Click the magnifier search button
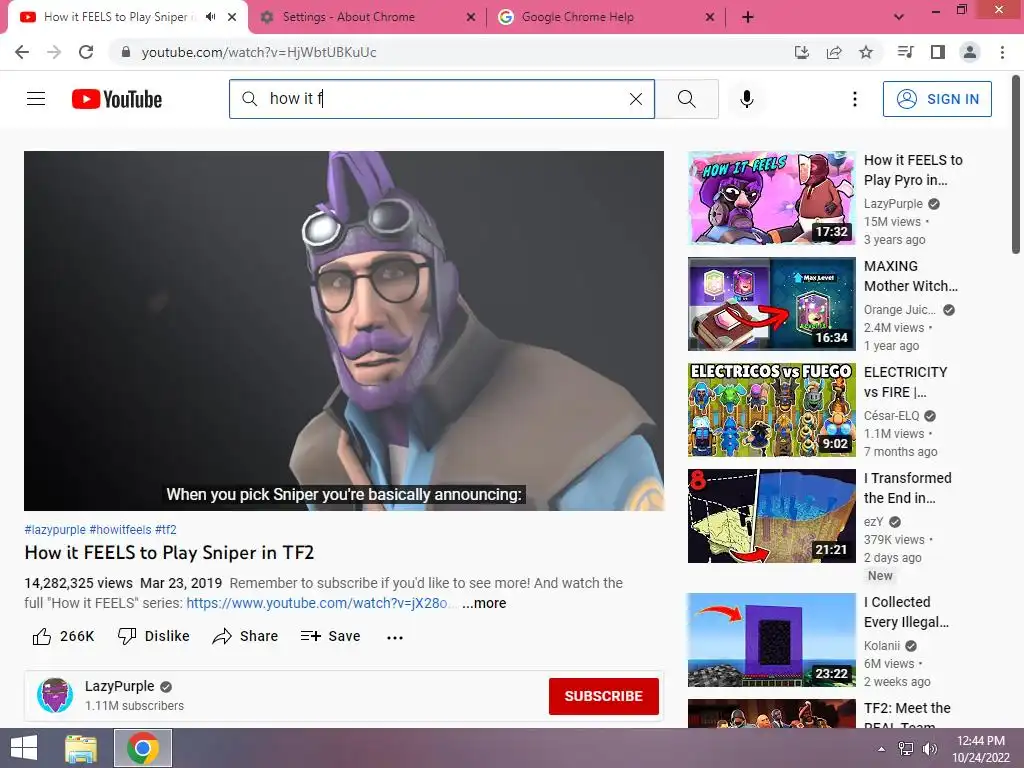 pyautogui.click(x=686, y=99)
